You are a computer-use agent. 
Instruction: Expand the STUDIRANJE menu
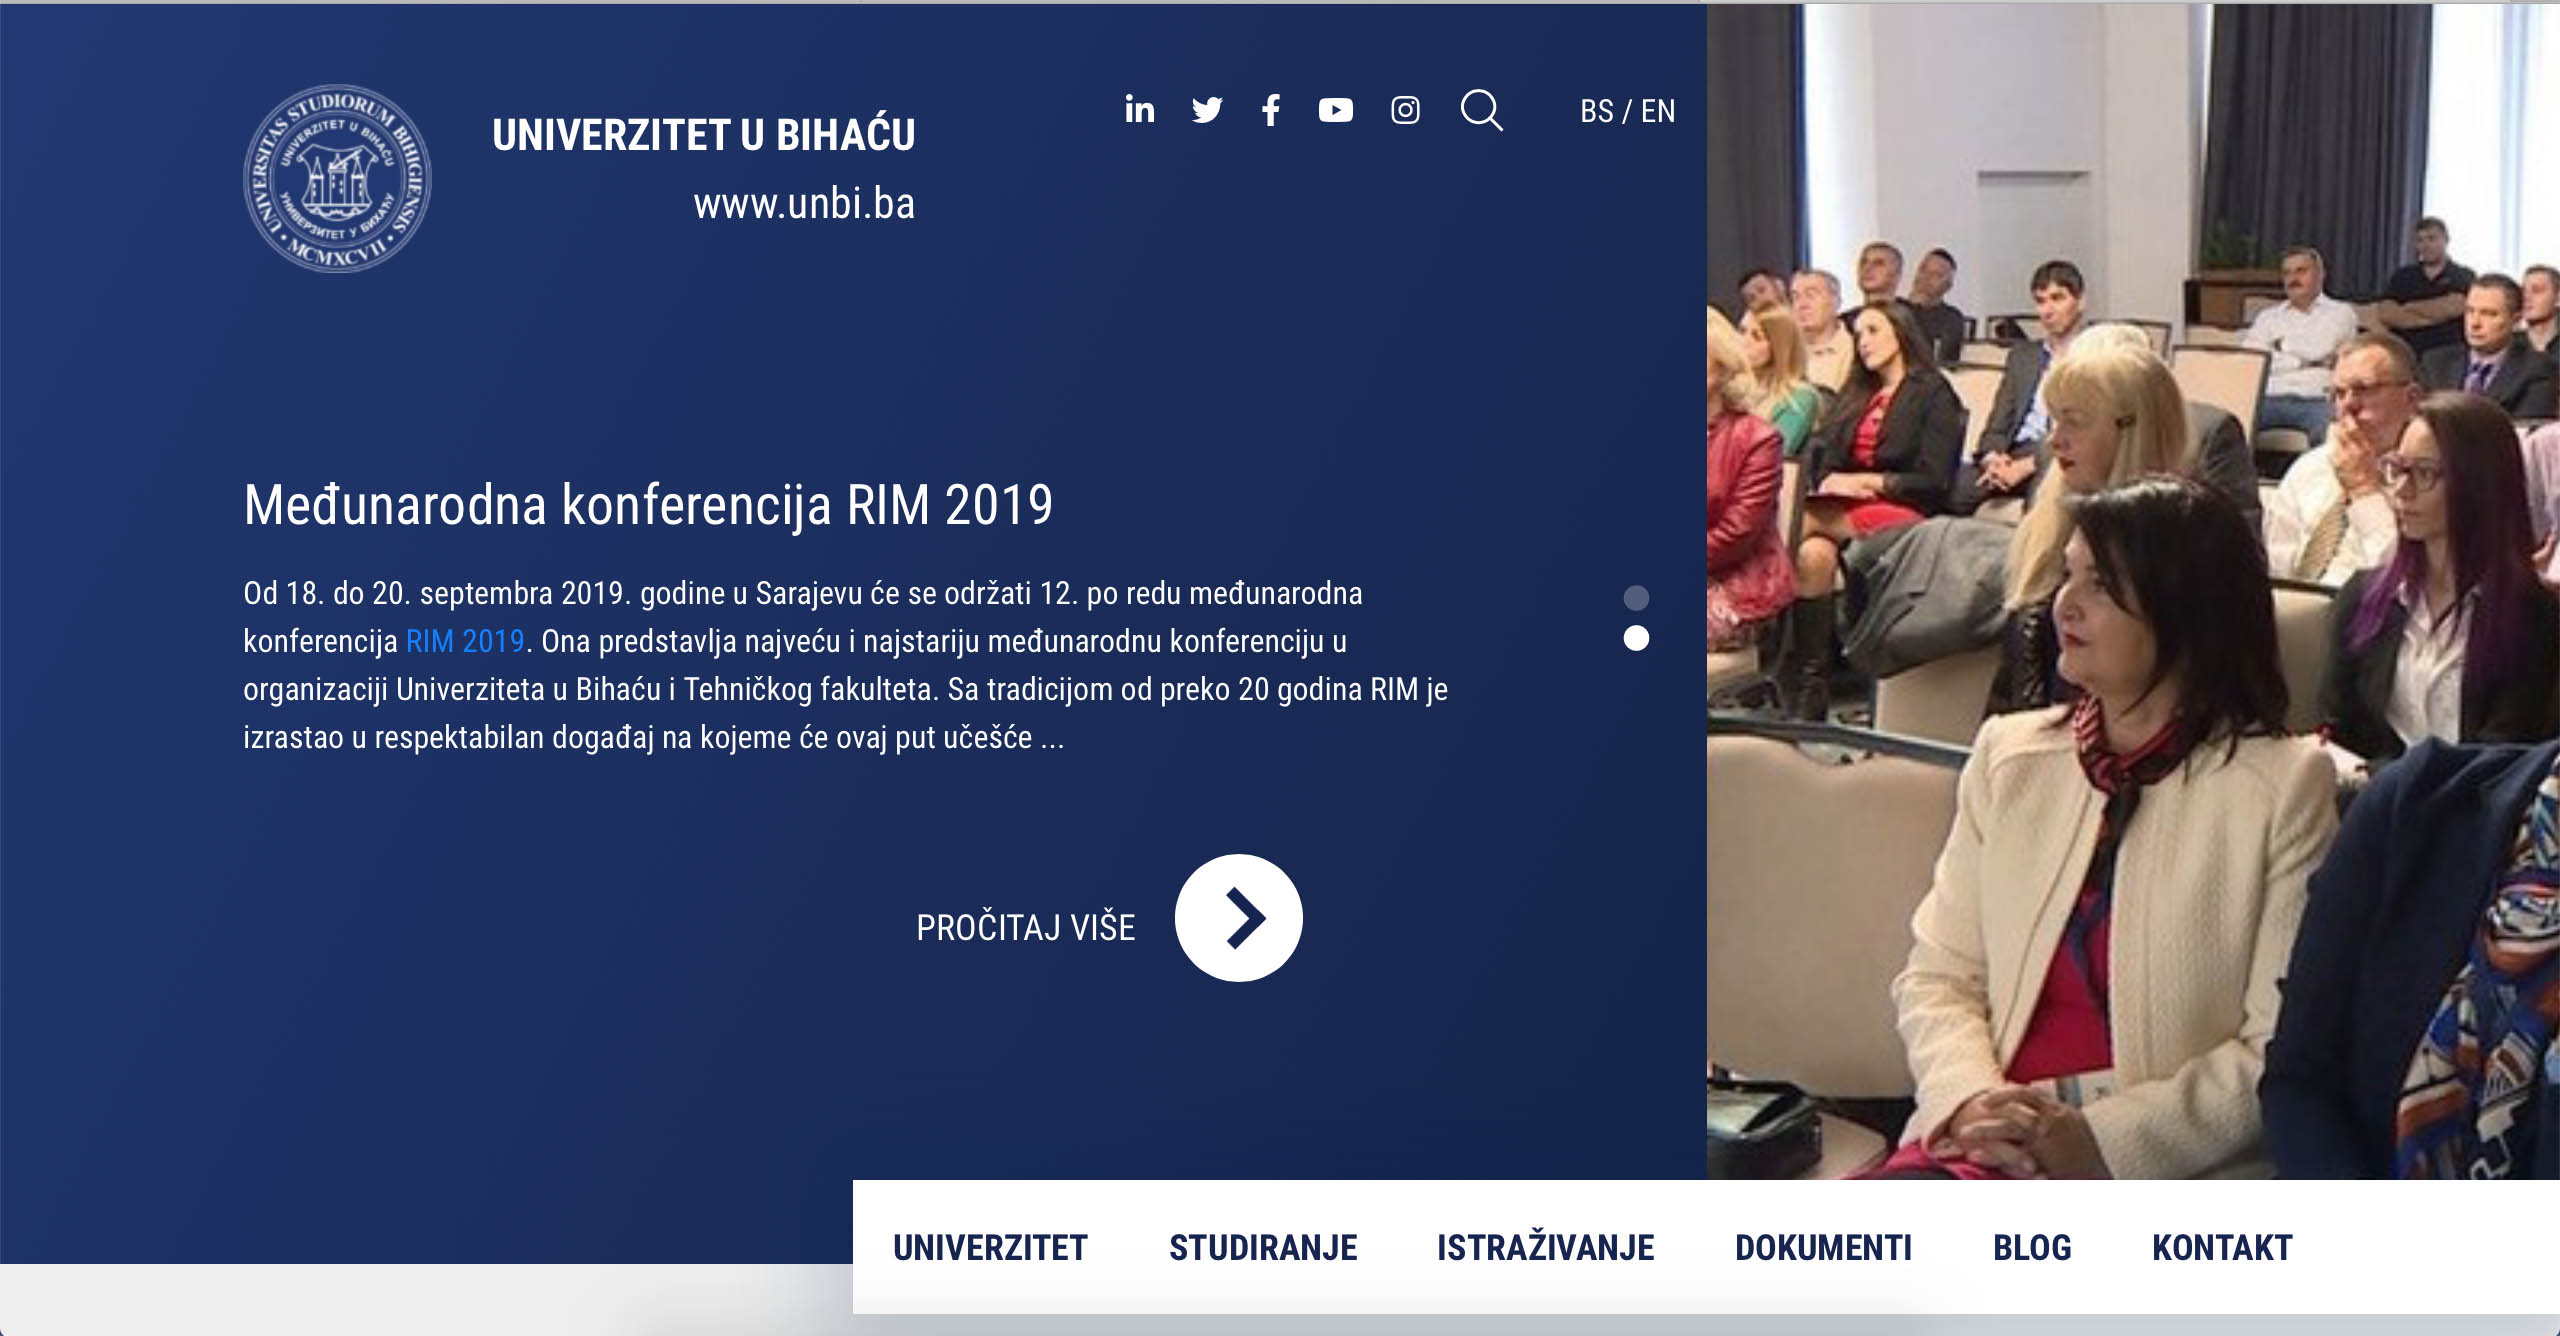click(x=1263, y=1248)
